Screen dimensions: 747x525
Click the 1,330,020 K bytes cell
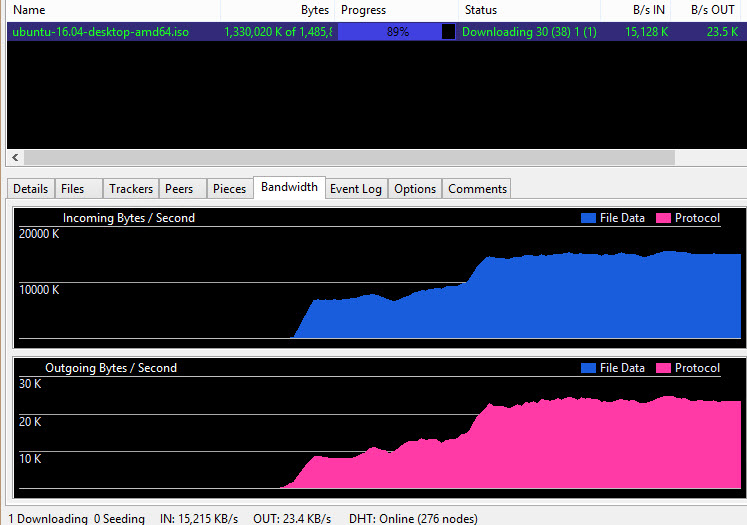(278, 32)
